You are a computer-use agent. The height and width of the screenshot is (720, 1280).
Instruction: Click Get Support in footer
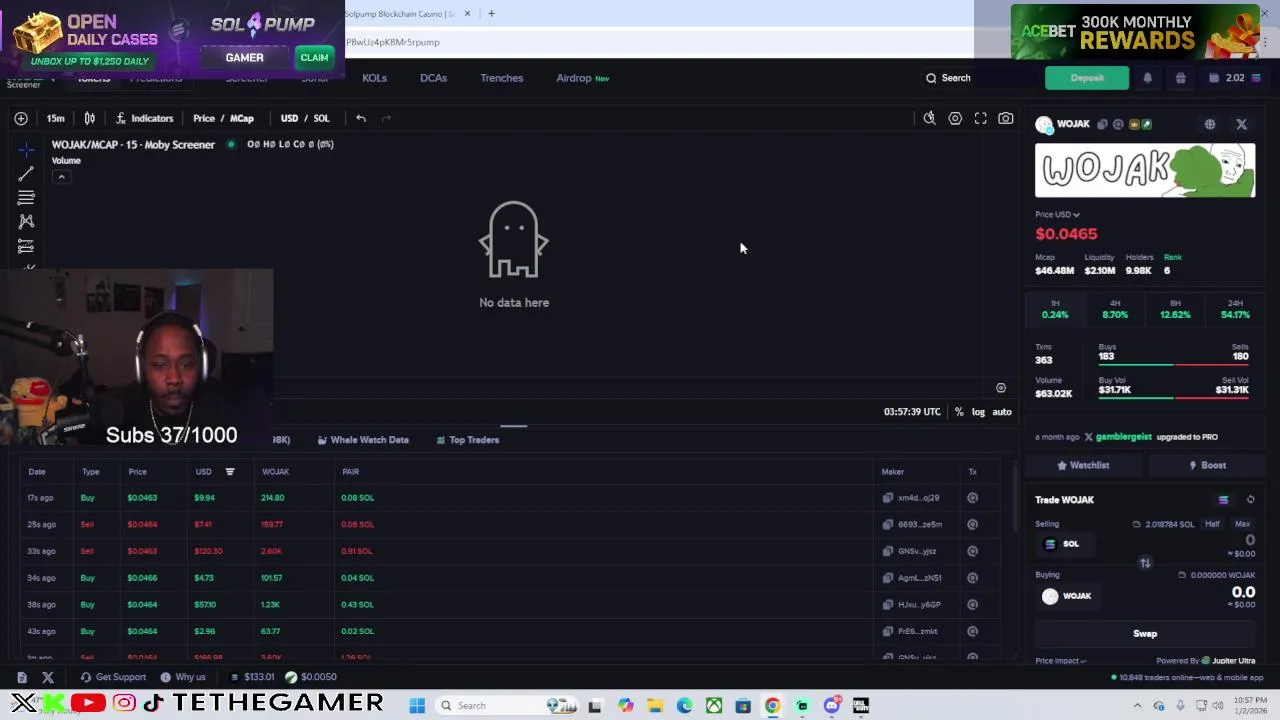[113, 677]
